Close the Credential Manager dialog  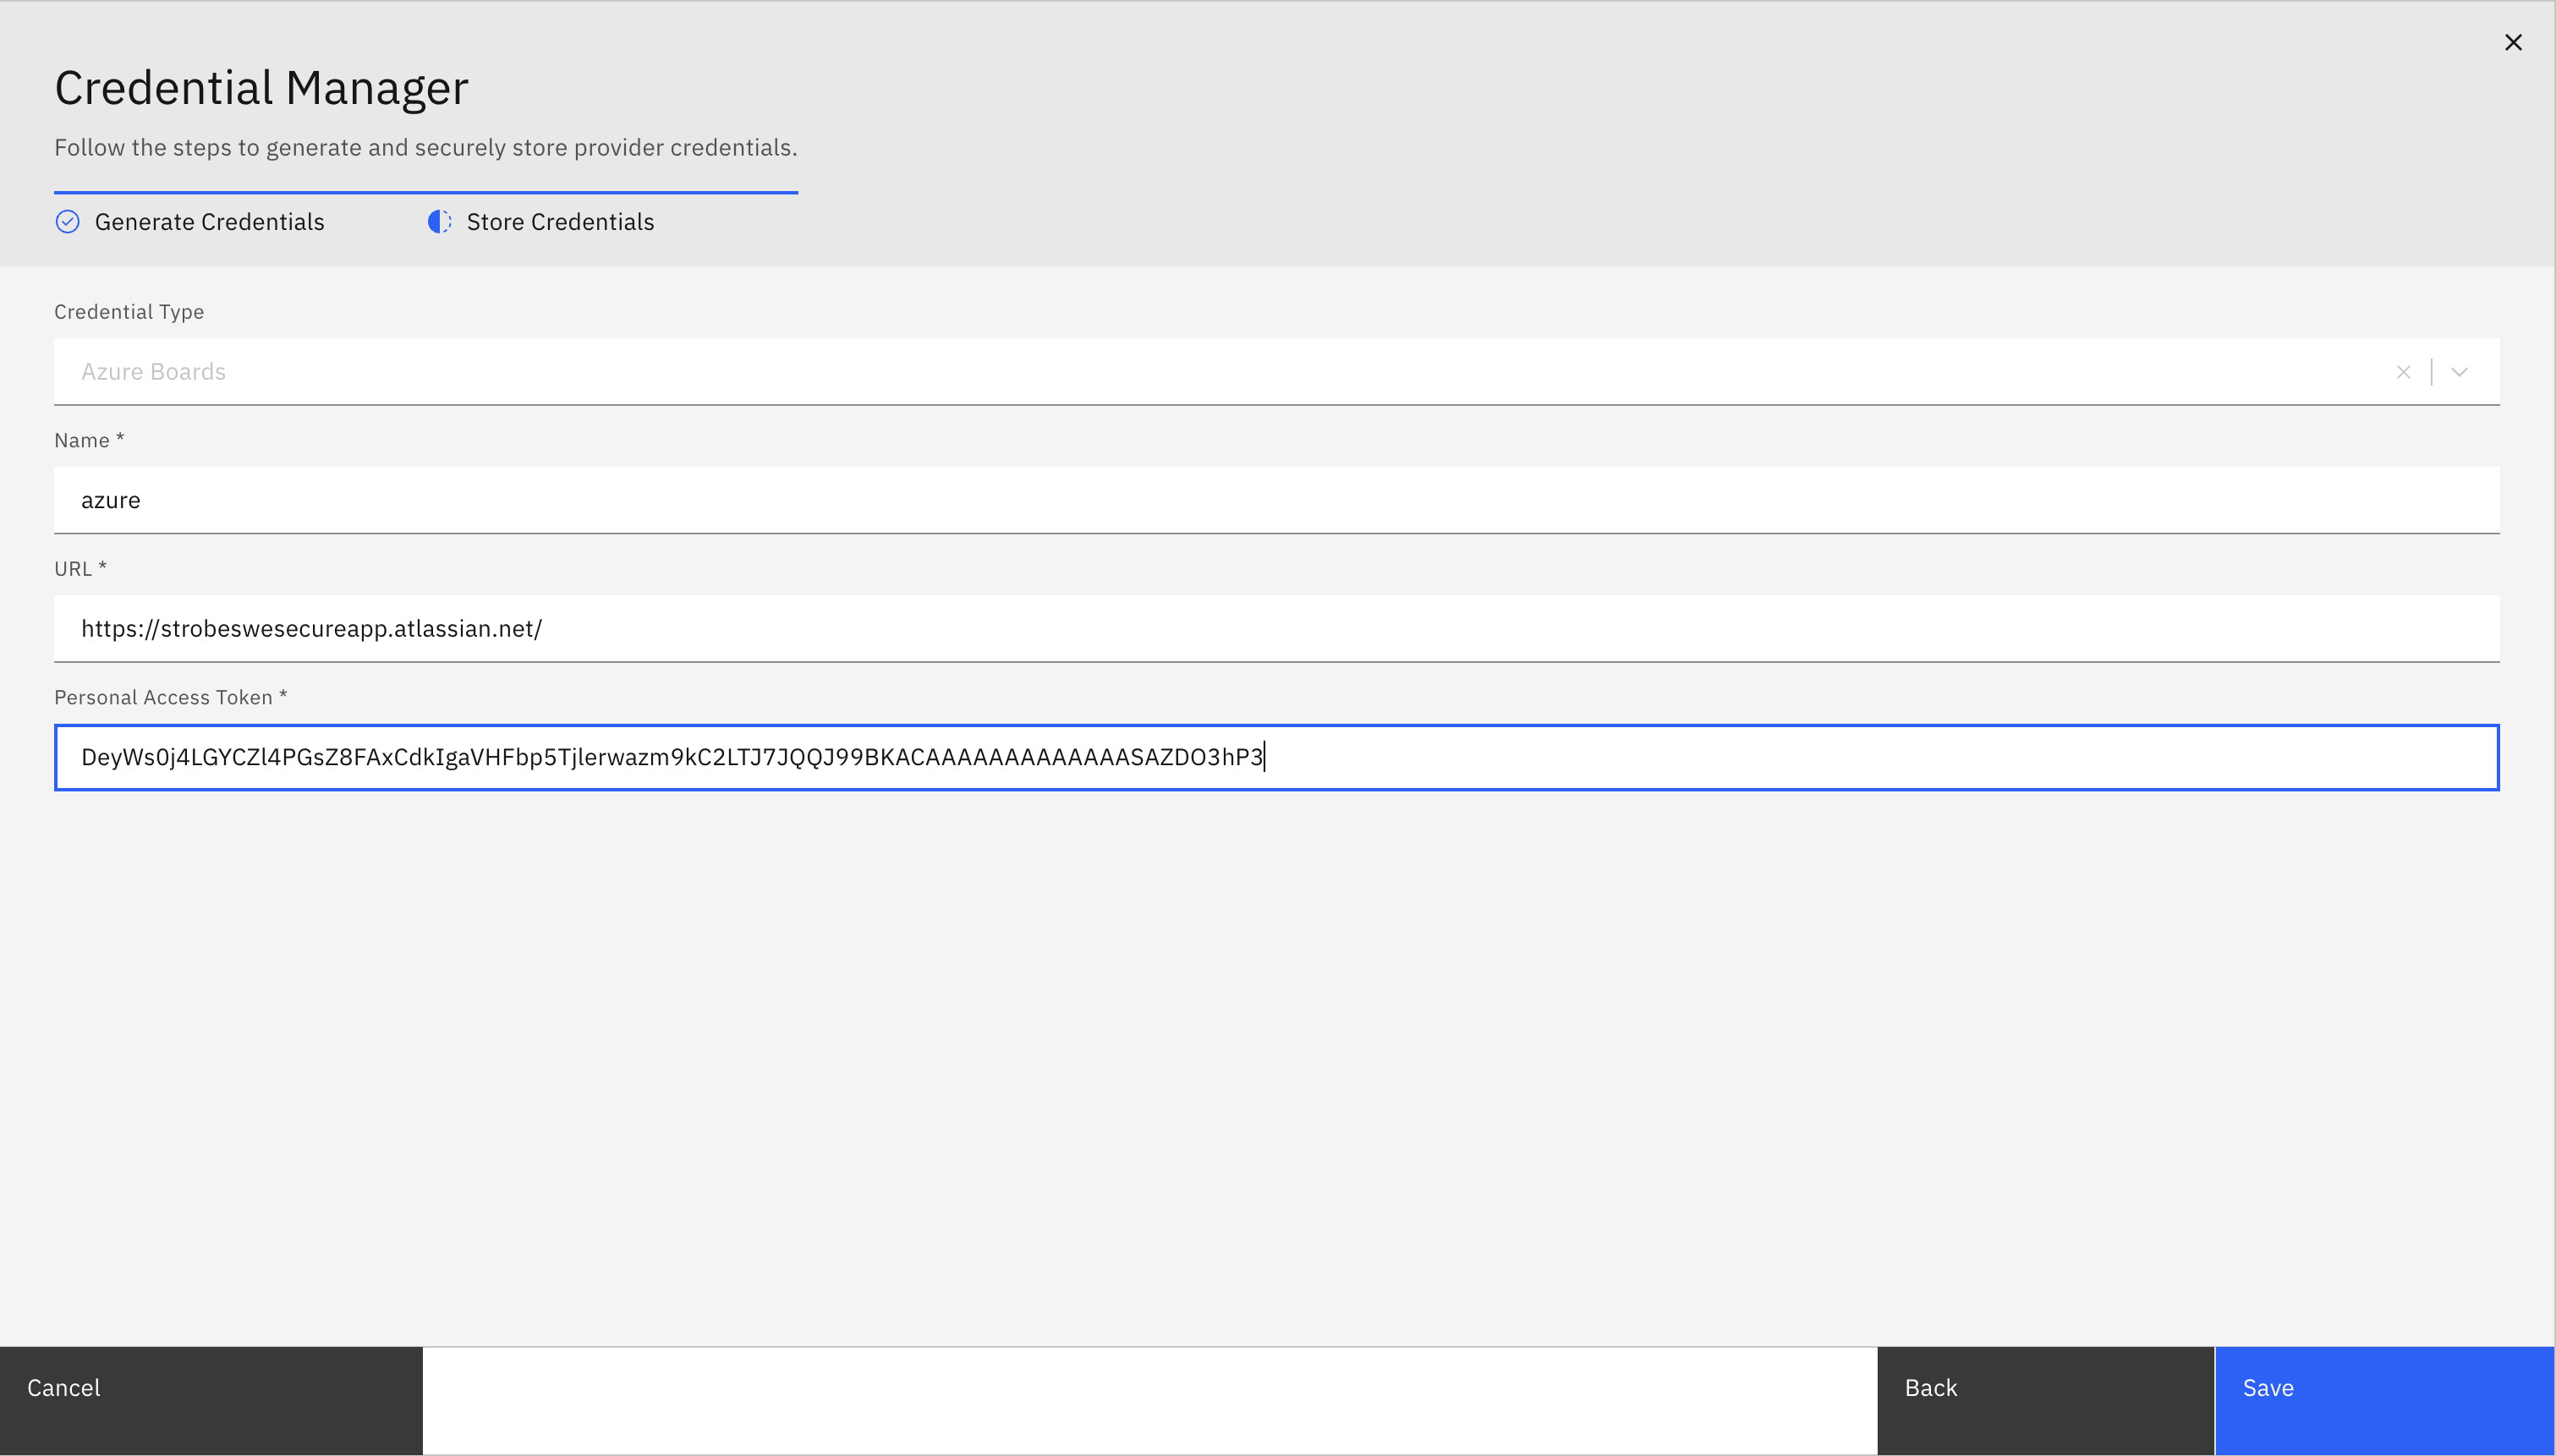(x=2512, y=42)
